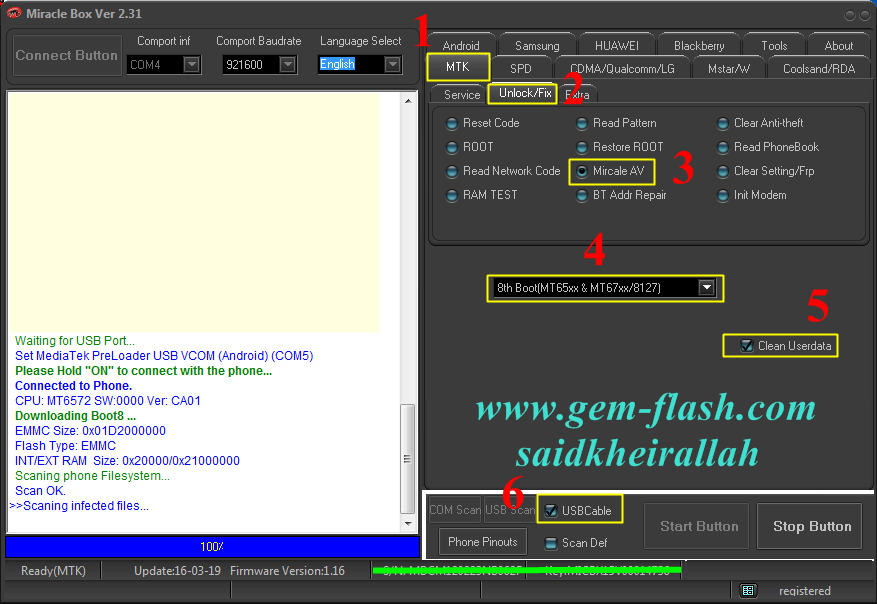Click the 'Scan OK.' log line
Screen dimensions: 877x604
(40, 491)
